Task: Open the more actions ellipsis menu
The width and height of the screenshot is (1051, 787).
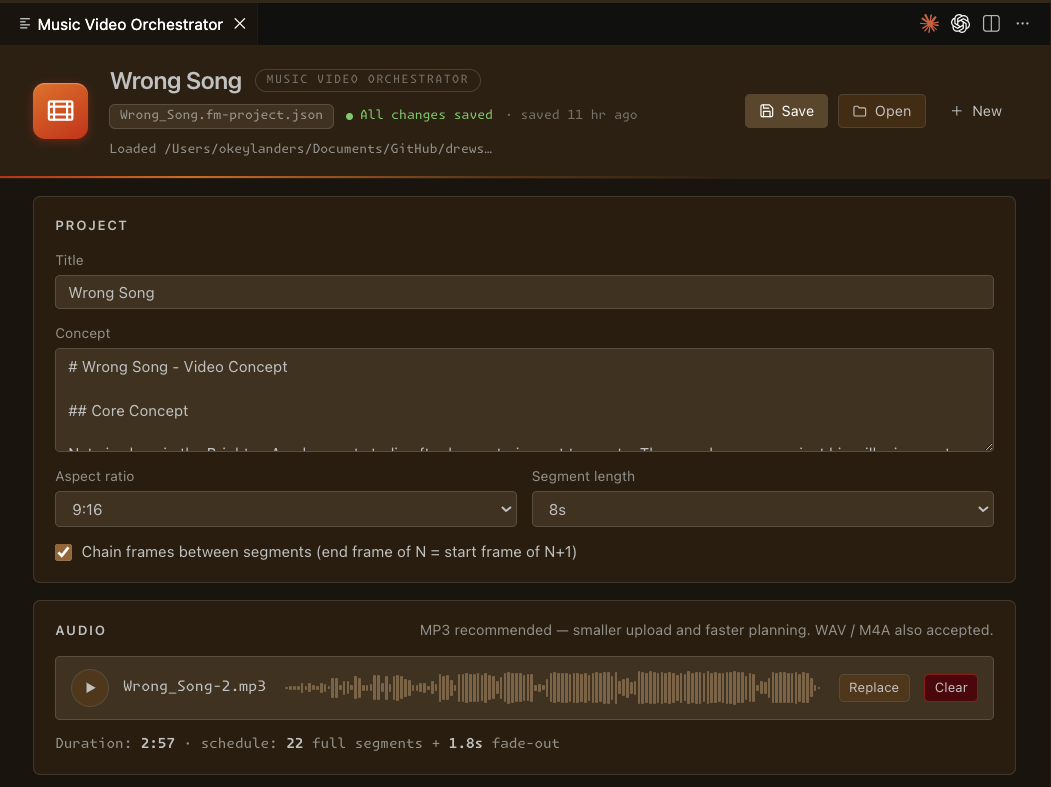Action: tap(1022, 24)
